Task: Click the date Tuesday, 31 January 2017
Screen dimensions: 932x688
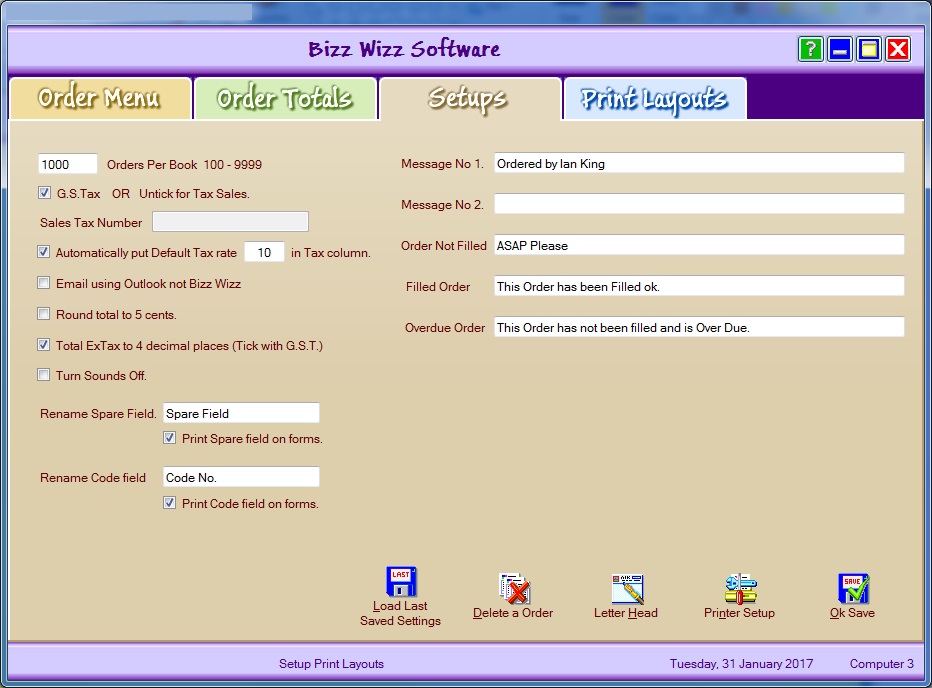Action: (741, 664)
